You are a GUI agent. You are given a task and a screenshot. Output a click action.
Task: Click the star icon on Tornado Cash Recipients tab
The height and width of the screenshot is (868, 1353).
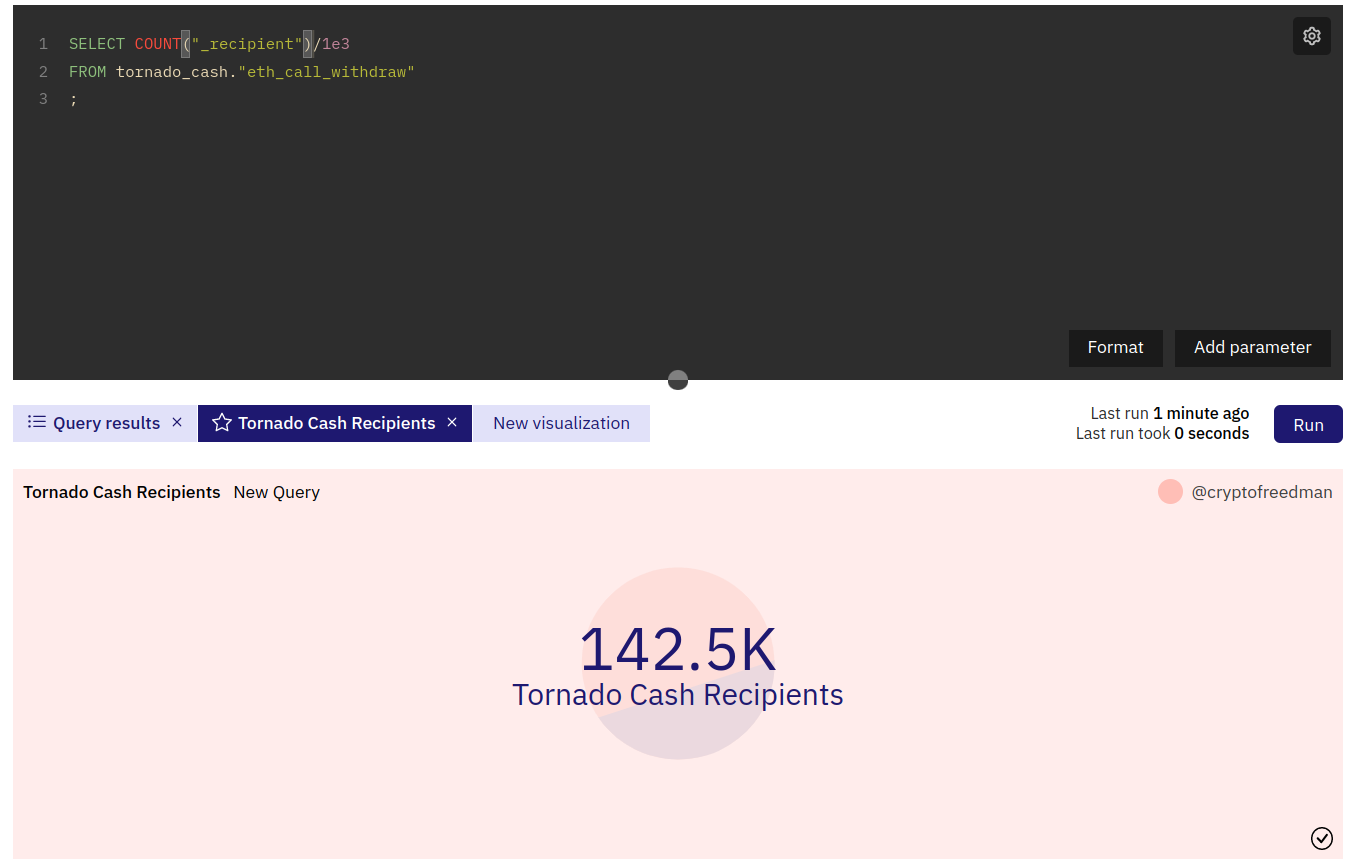[x=222, y=422]
